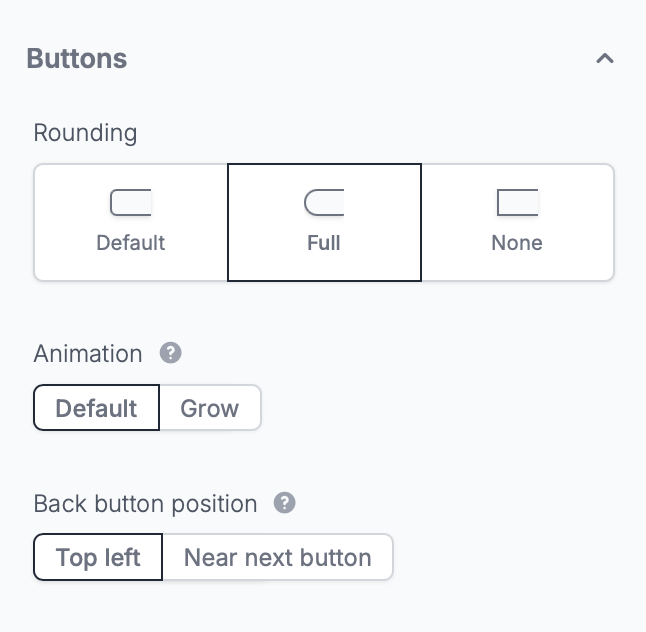The height and width of the screenshot is (632, 646).
Task: Choose the Full rounding label
Action: pos(324,243)
